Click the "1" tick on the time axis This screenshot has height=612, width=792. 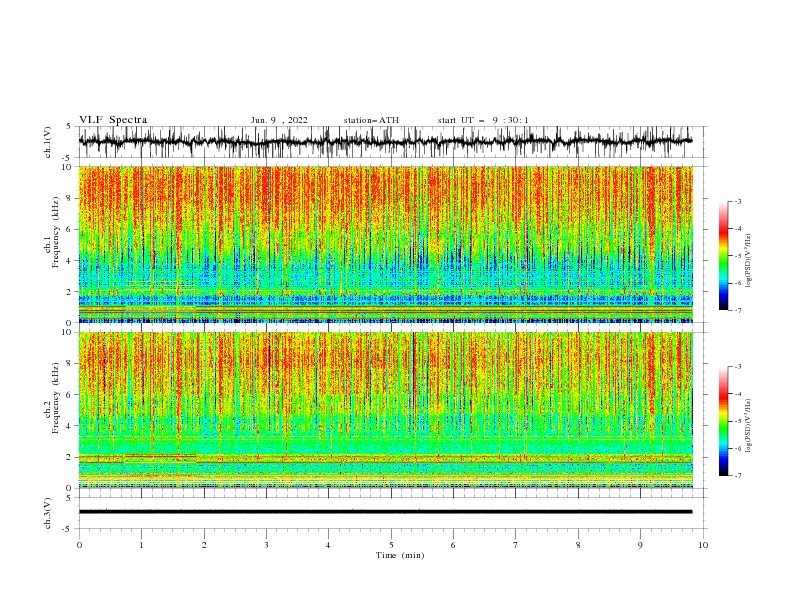tap(141, 545)
